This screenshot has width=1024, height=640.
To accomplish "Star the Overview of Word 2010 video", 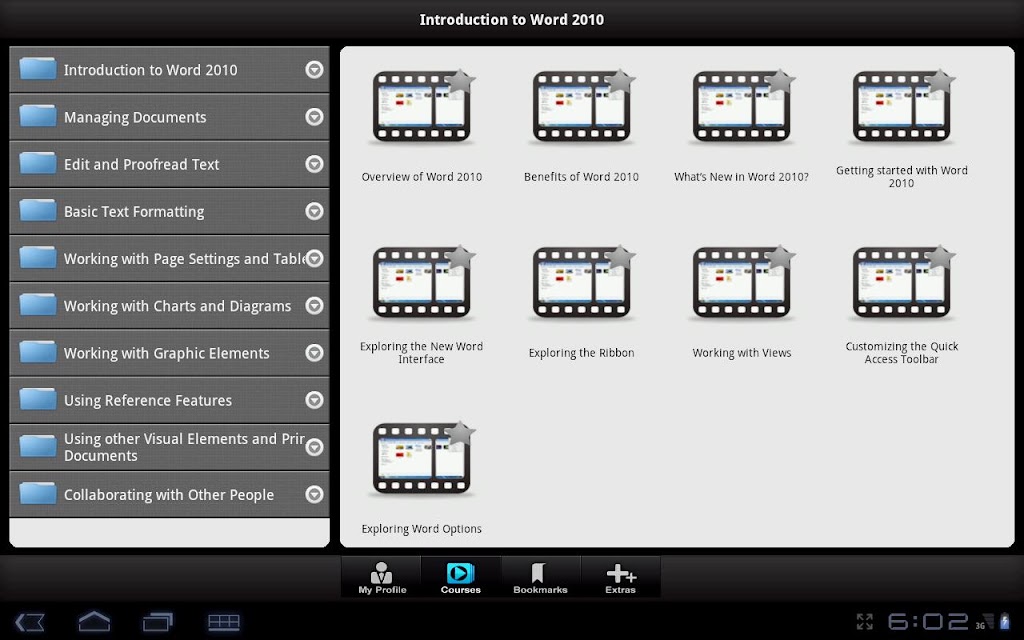I will 460,82.
